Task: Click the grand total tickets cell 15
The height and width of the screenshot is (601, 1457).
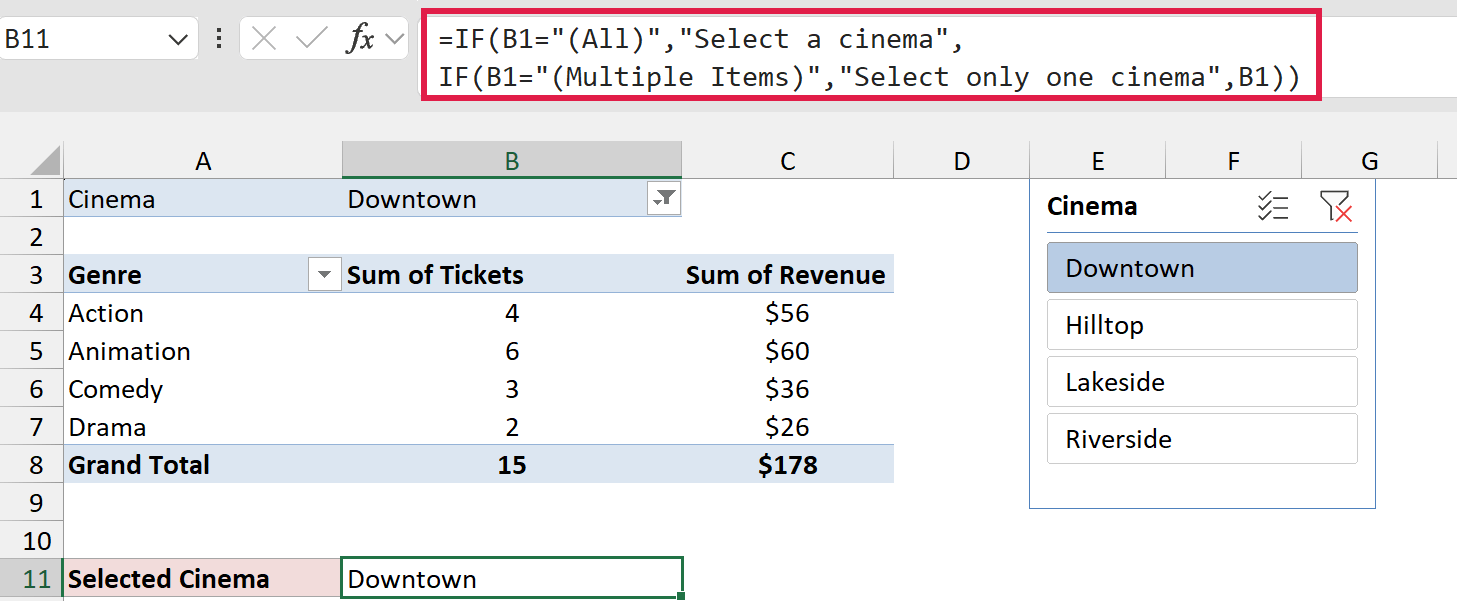Action: 512,465
